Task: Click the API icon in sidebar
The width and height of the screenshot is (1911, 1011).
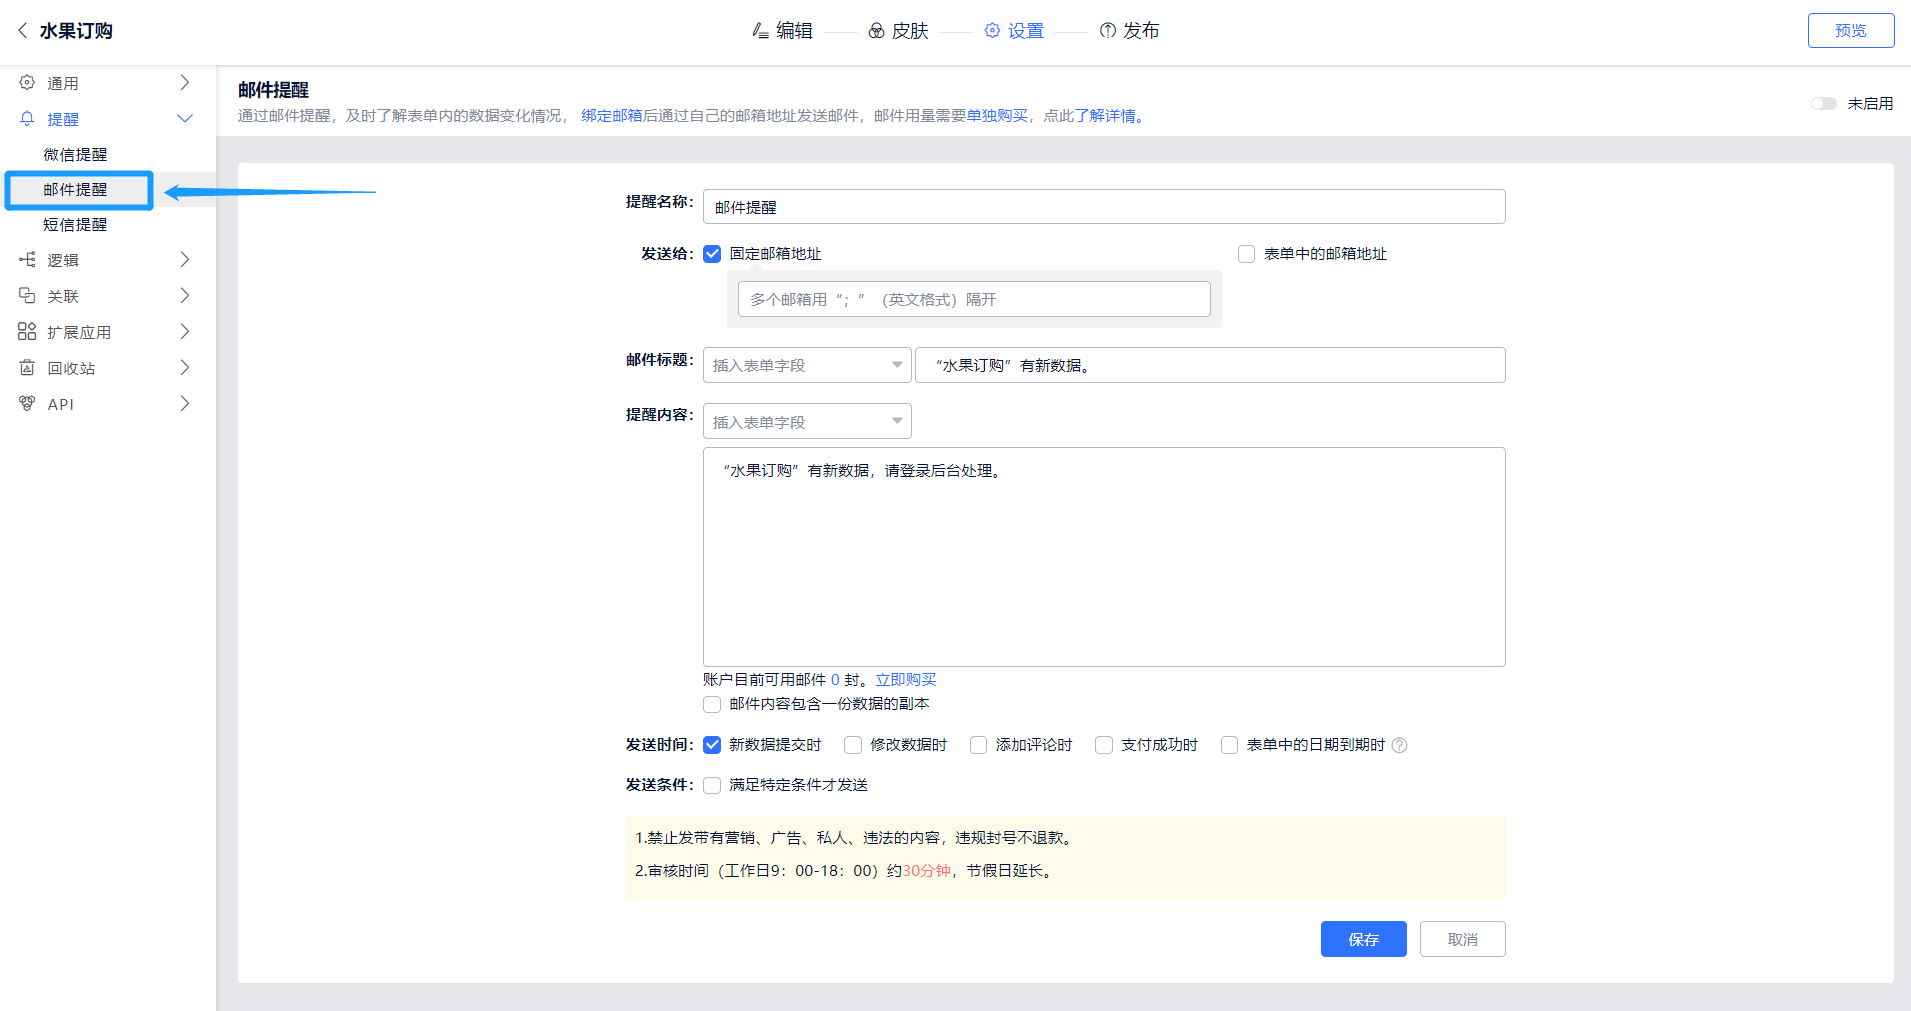Action: (x=27, y=404)
